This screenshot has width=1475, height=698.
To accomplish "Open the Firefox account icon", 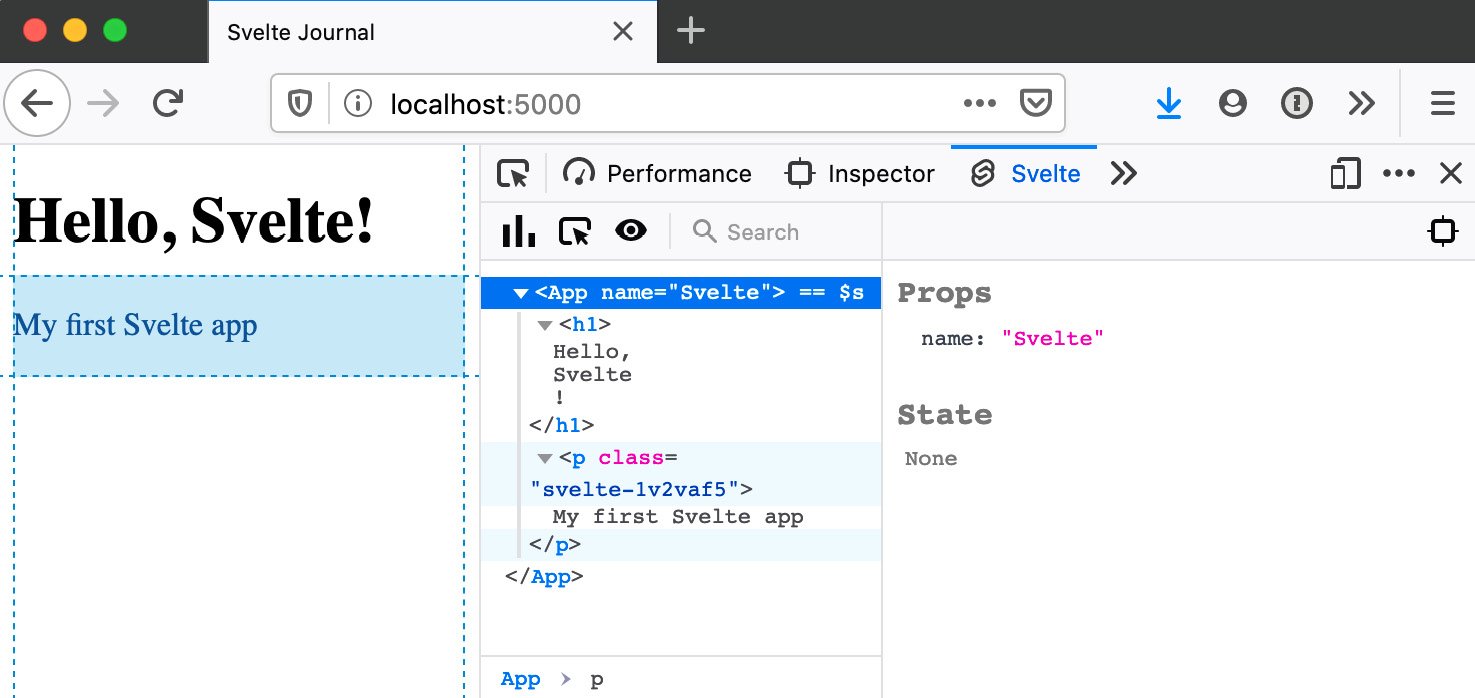I will point(1233,103).
